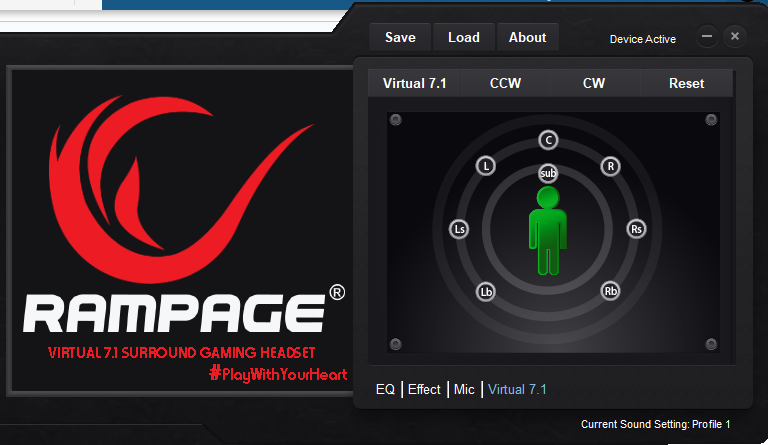Select the subwoofer (sub) speaker icon
The width and height of the screenshot is (768, 445).
[x=548, y=173]
